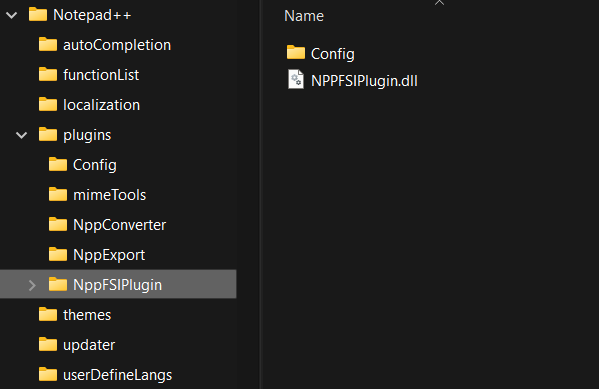The image size is (599, 389).
Task: Click the userDefineLangs folder icon
Action: 48,374
